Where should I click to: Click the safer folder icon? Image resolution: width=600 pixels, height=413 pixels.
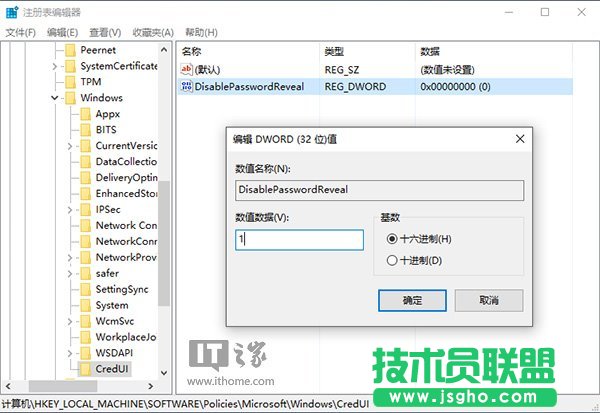coord(86,273)
